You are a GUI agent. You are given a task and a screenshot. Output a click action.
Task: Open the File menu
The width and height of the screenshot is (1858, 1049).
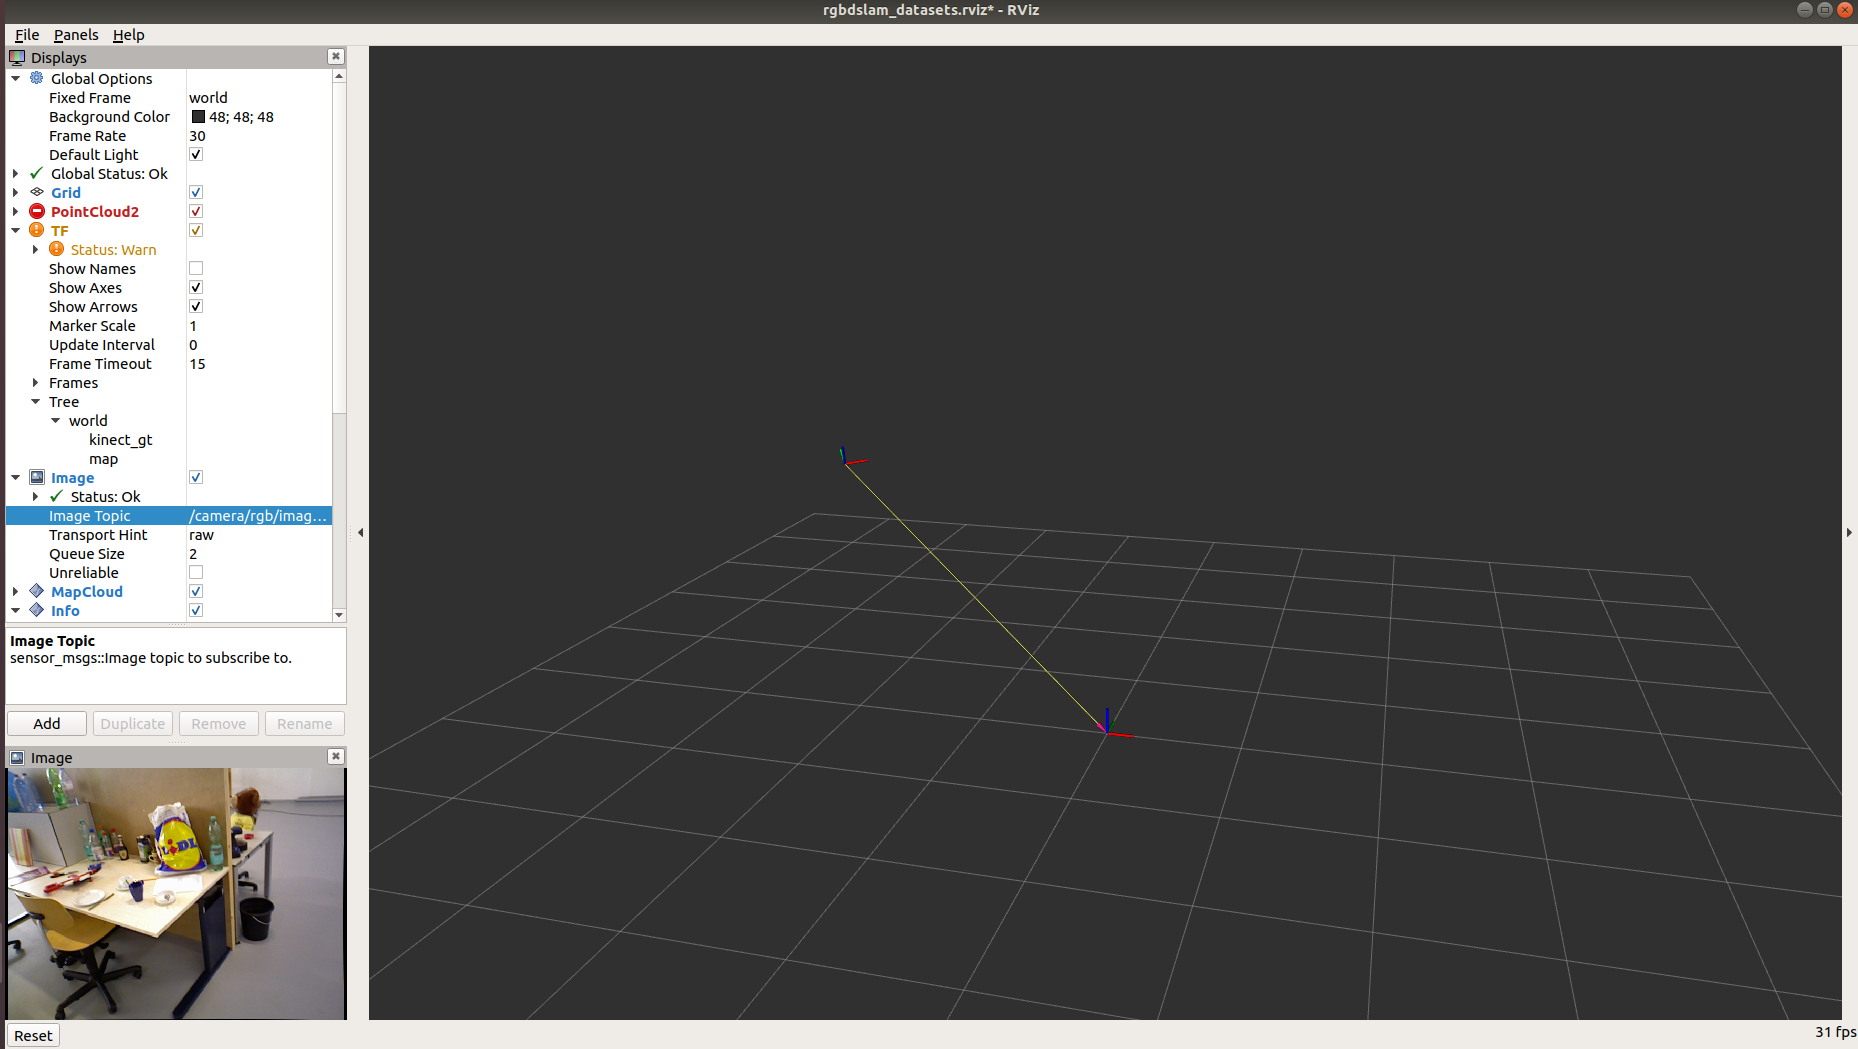pos(26,34)
